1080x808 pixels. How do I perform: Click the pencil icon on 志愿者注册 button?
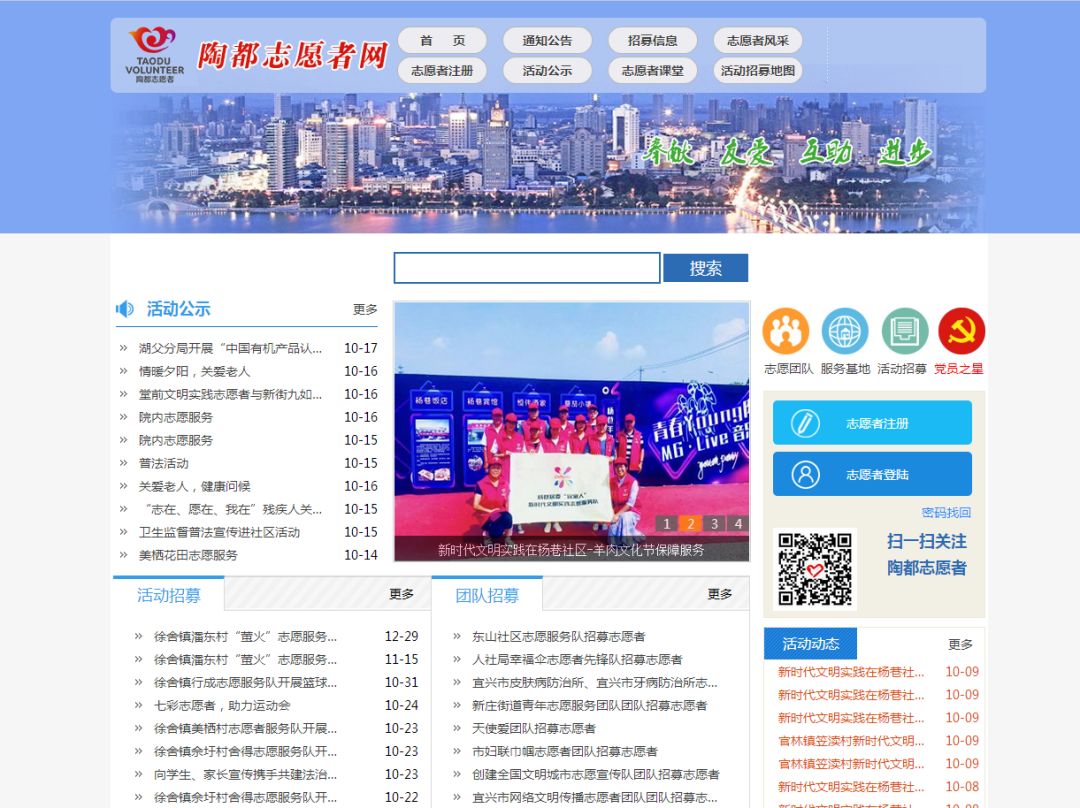pyautogui.click(x=804, y=423)
